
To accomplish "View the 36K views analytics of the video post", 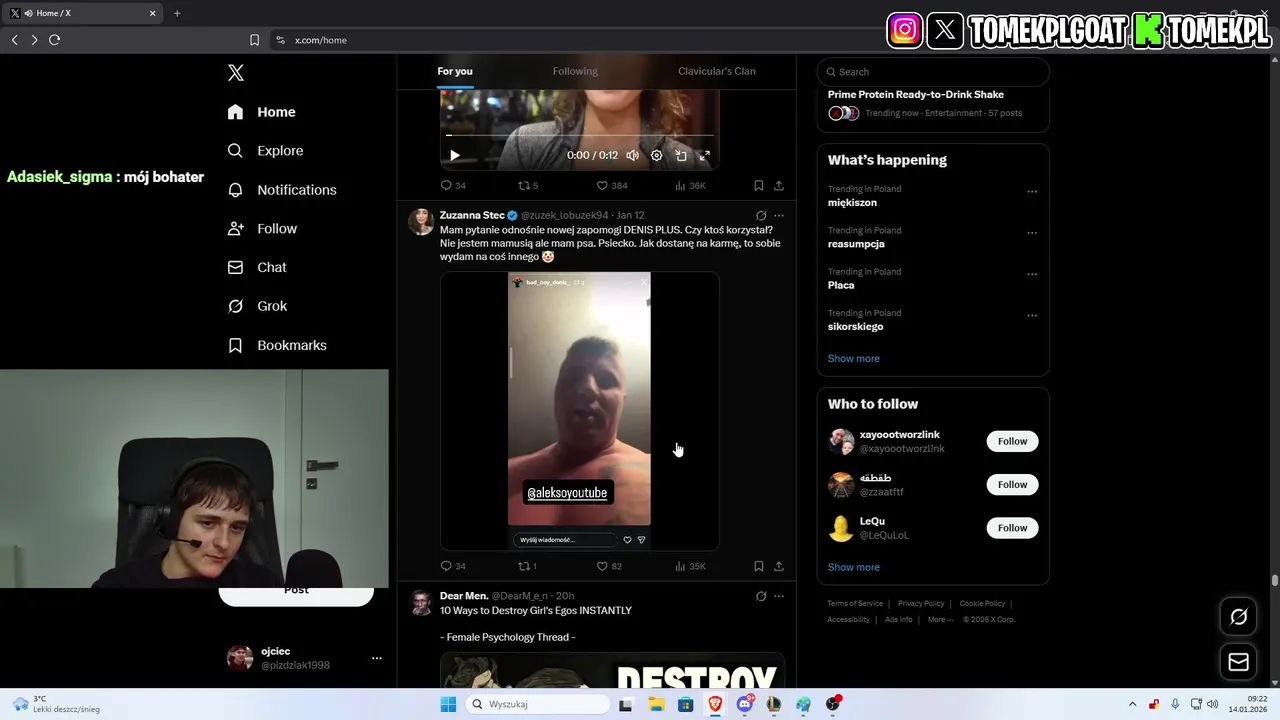I will pyautogui.click(x=690, y=185).
